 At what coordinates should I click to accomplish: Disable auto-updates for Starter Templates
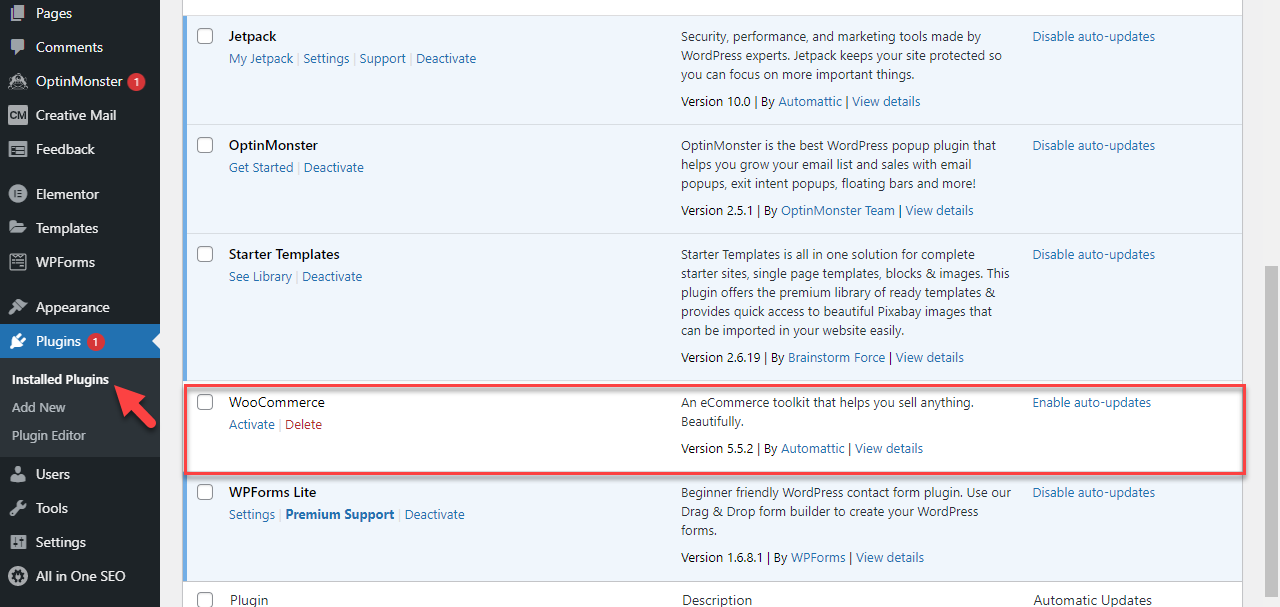(x=1094, y=254)
